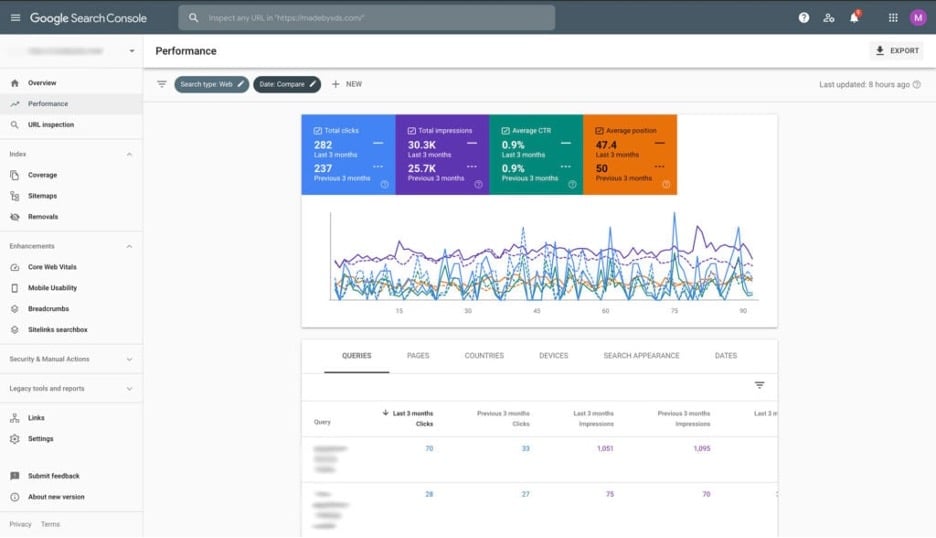The image size is (936, 538).
Task: Toggle the Total clicks metric card
Action: pos(348,155)
